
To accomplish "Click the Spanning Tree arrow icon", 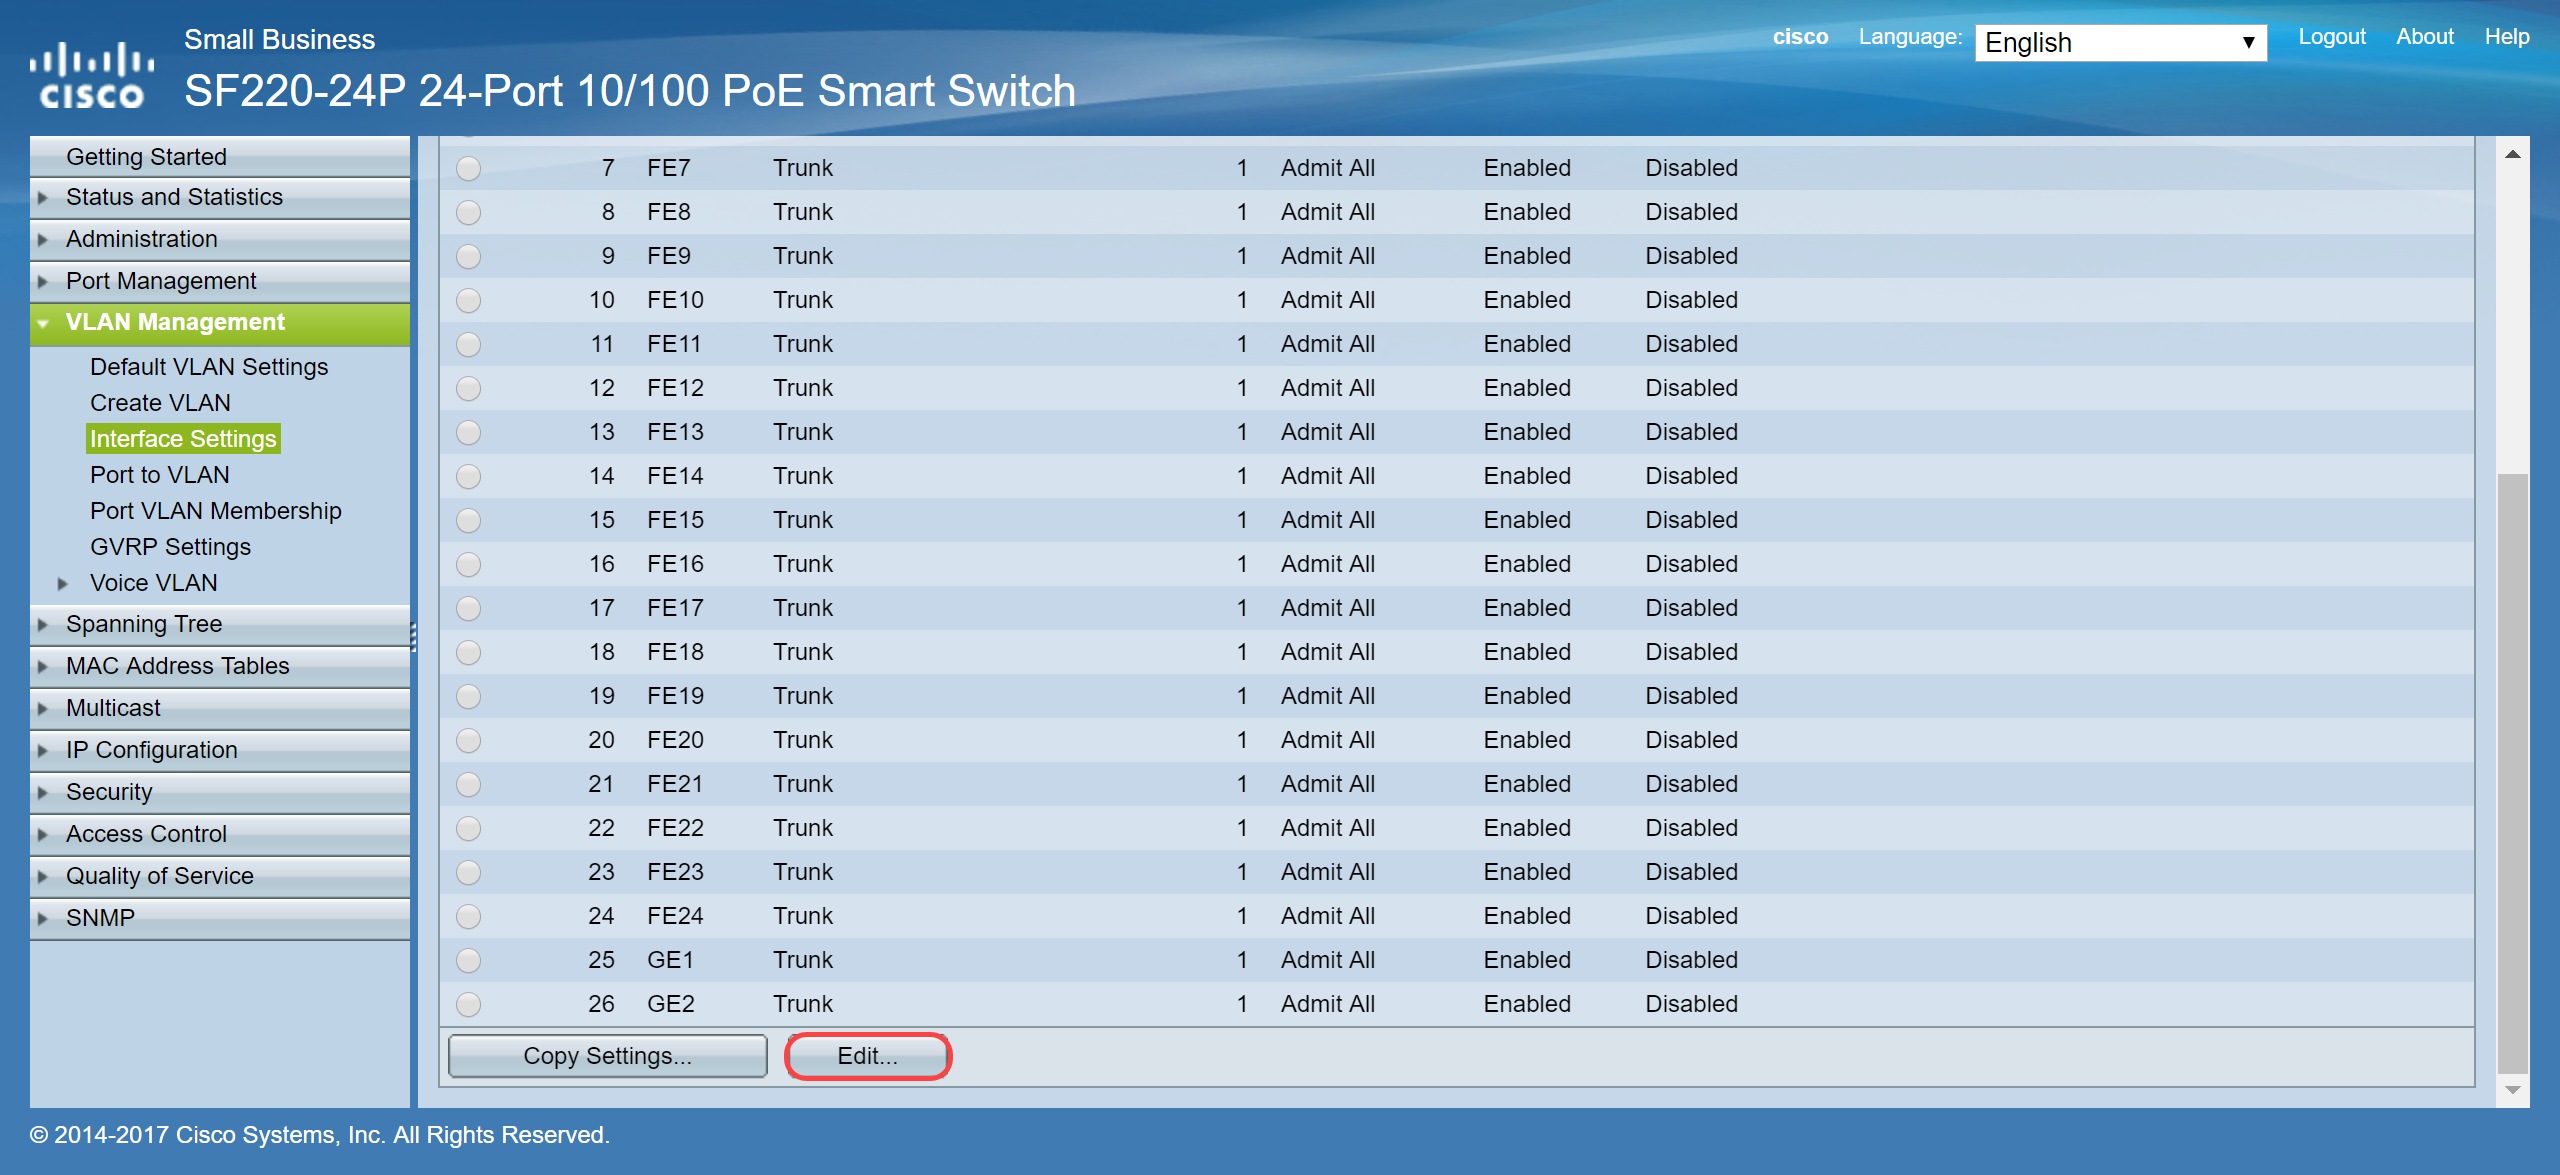I will (x=43, y=624).
